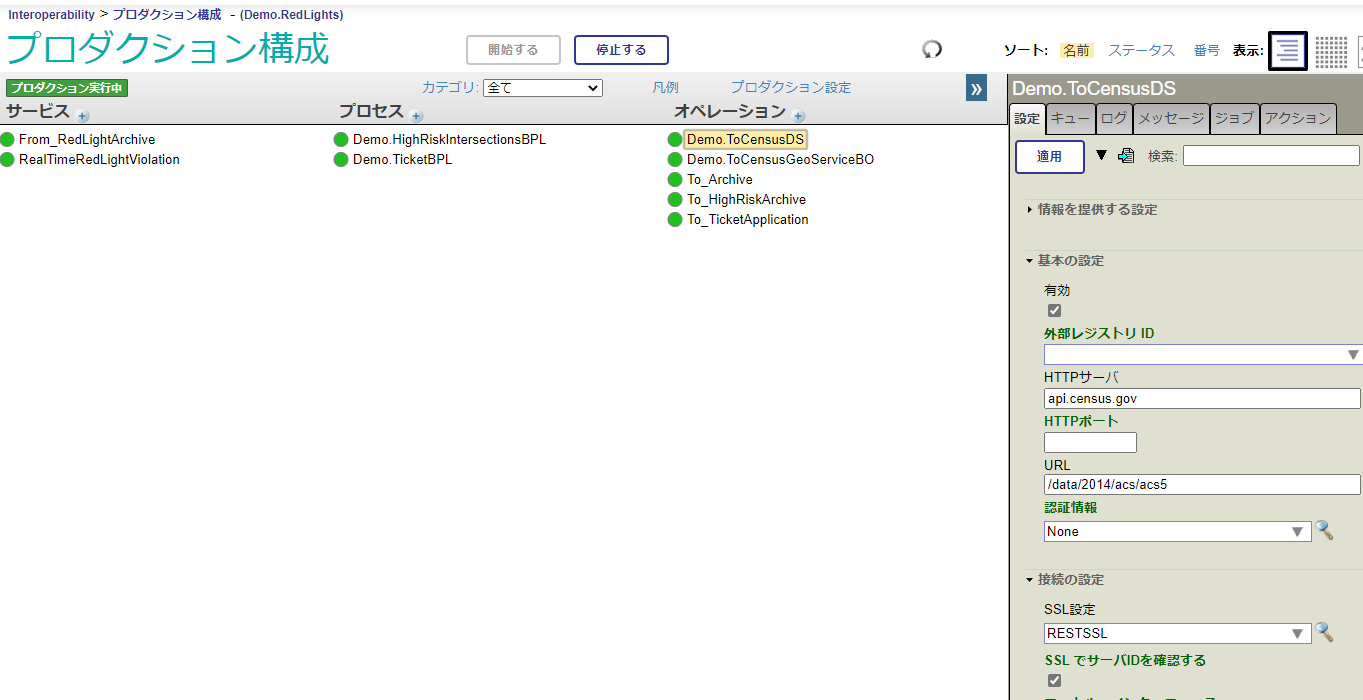Uncheck the 有効 checkbox

[1054, 311]
